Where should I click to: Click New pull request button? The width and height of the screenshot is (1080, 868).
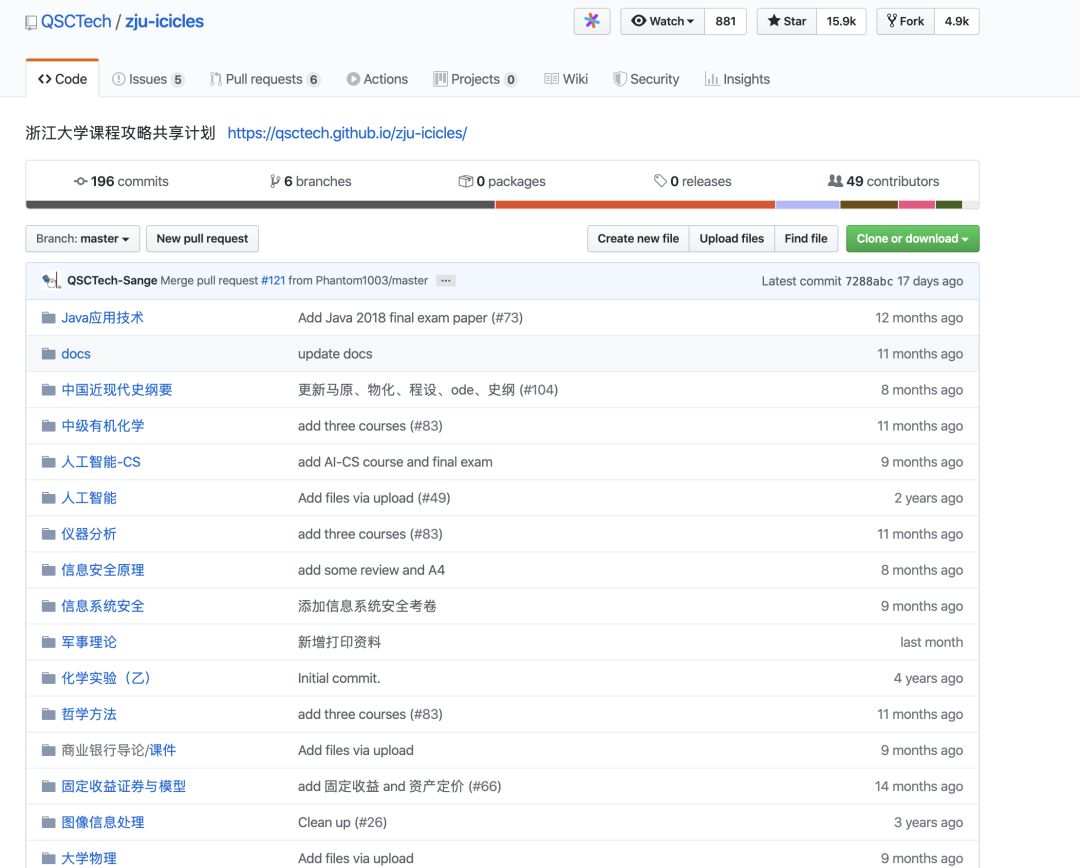pyautogui.click(x=202, y=238)
